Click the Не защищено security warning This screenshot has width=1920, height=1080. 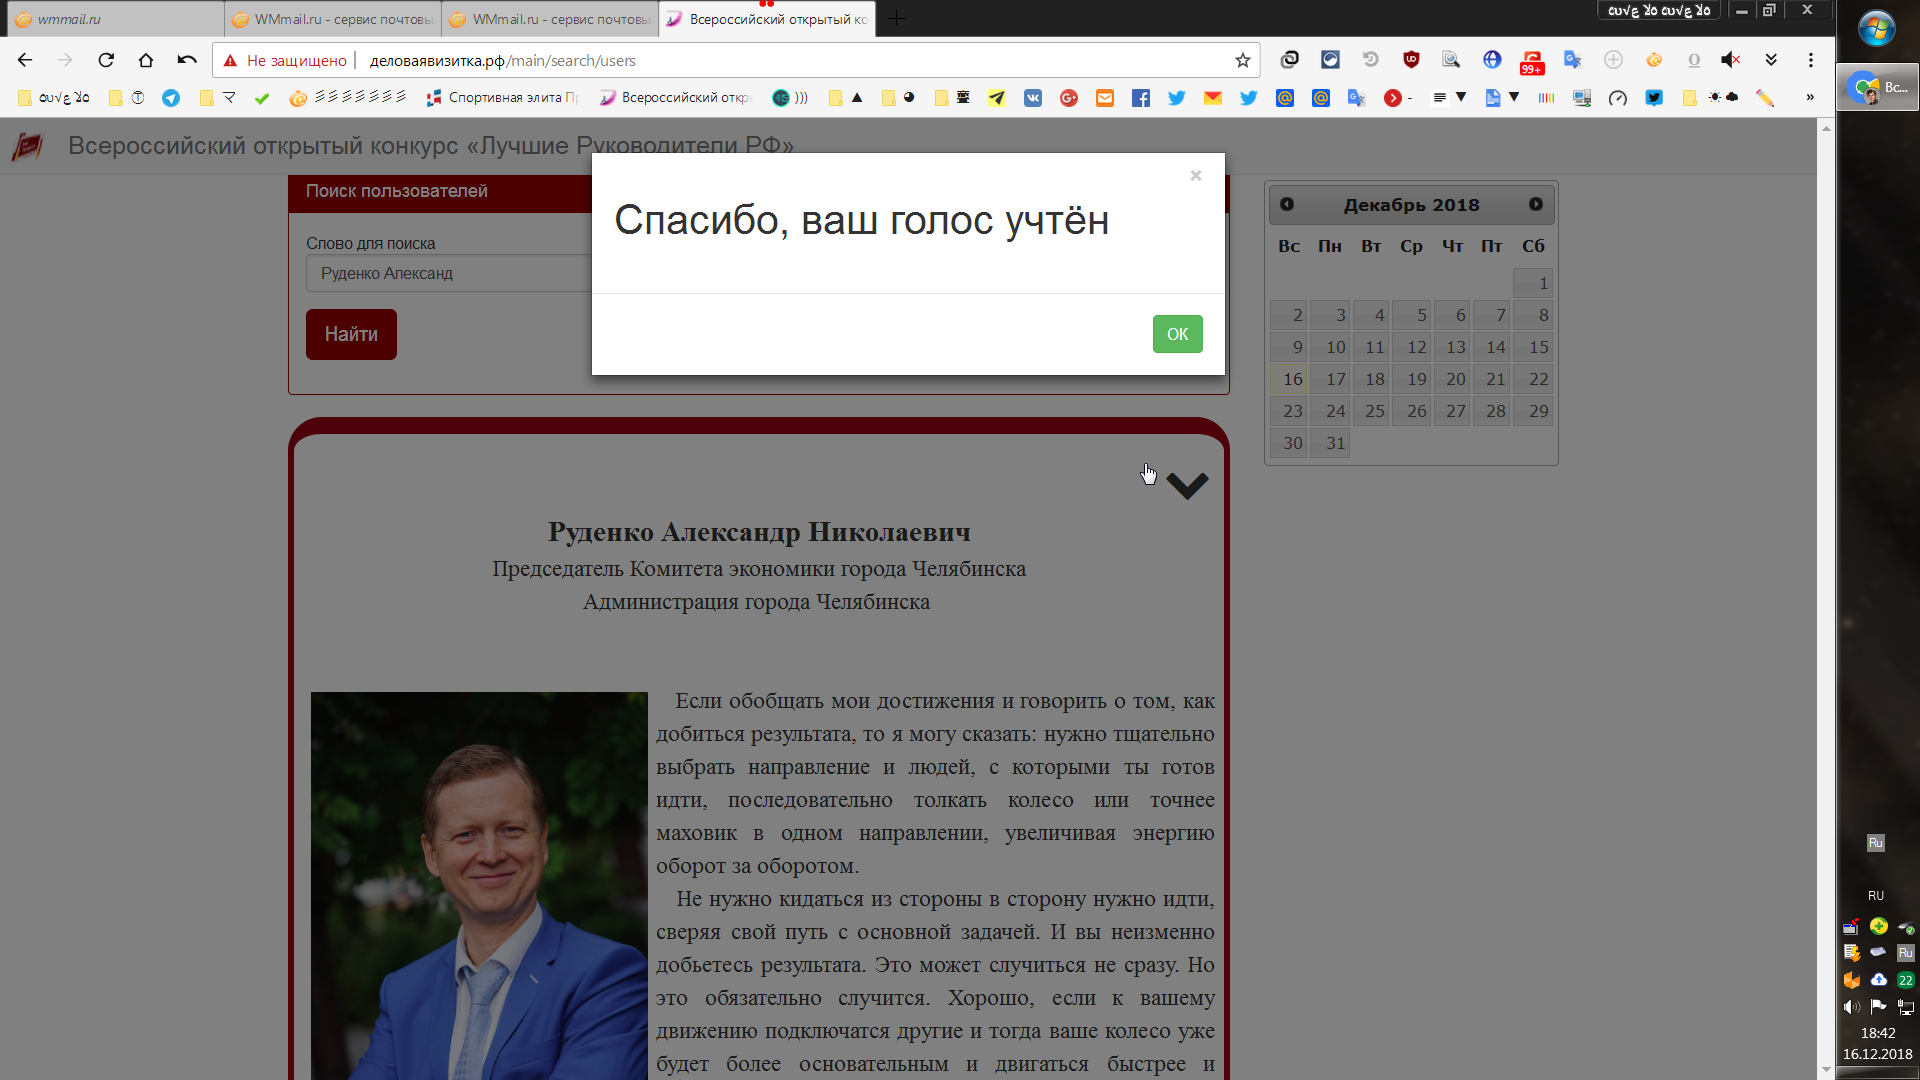(x=285, y=61)
